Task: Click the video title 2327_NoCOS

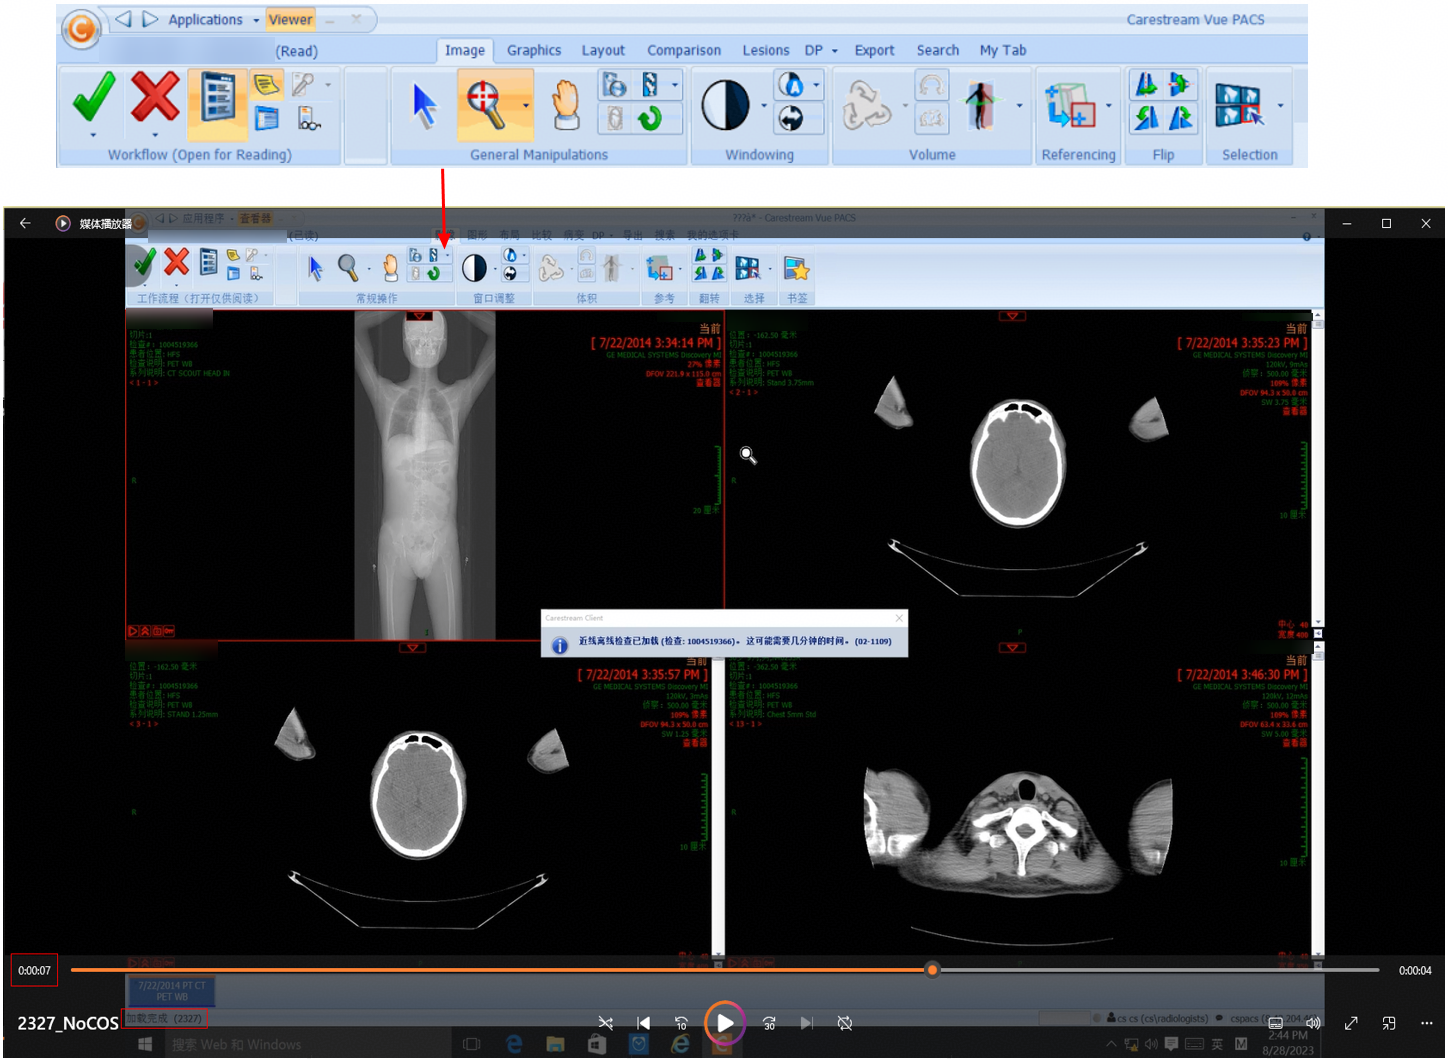Action: click(x=68, y=1023)
